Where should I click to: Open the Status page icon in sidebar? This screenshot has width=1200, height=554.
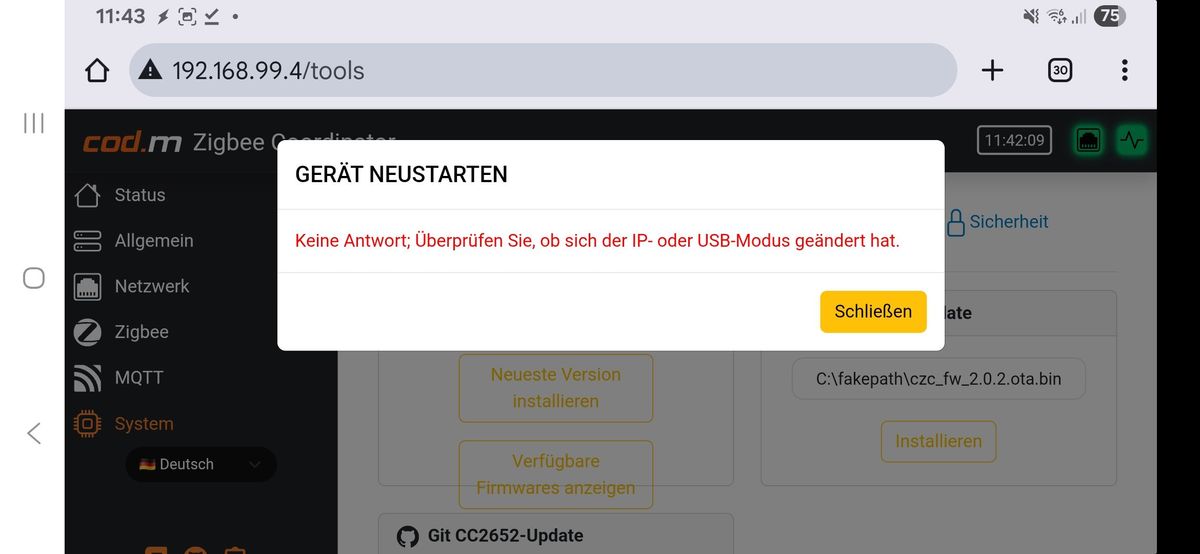coord(88,195)
